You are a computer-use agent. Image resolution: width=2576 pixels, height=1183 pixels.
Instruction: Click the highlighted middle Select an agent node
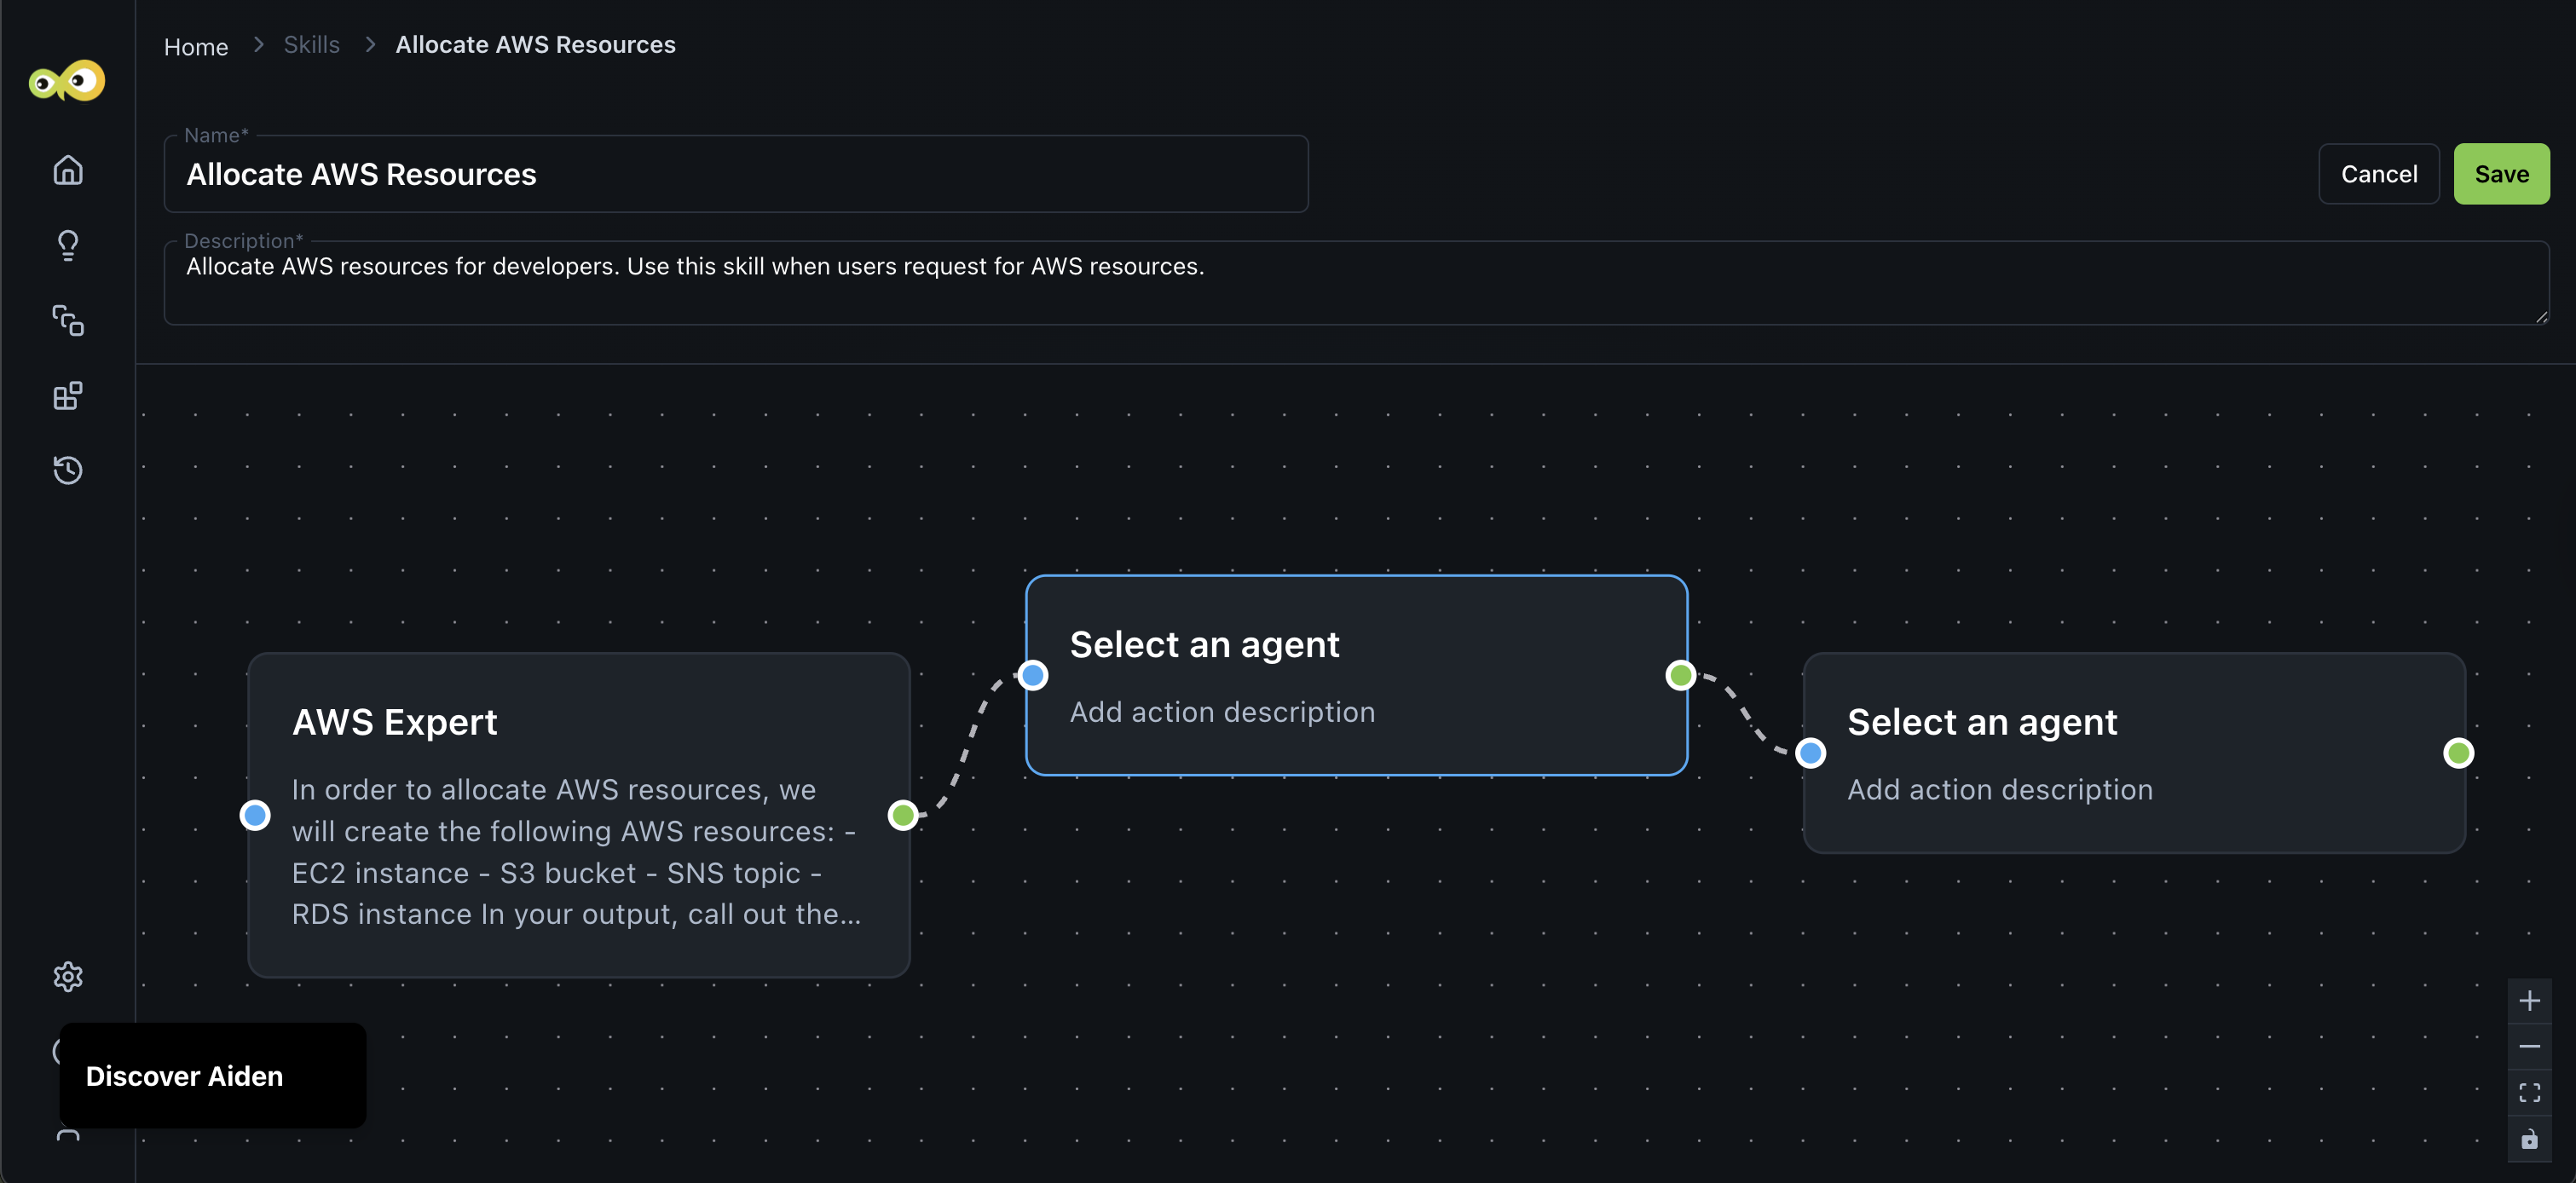pos(1356,675)
